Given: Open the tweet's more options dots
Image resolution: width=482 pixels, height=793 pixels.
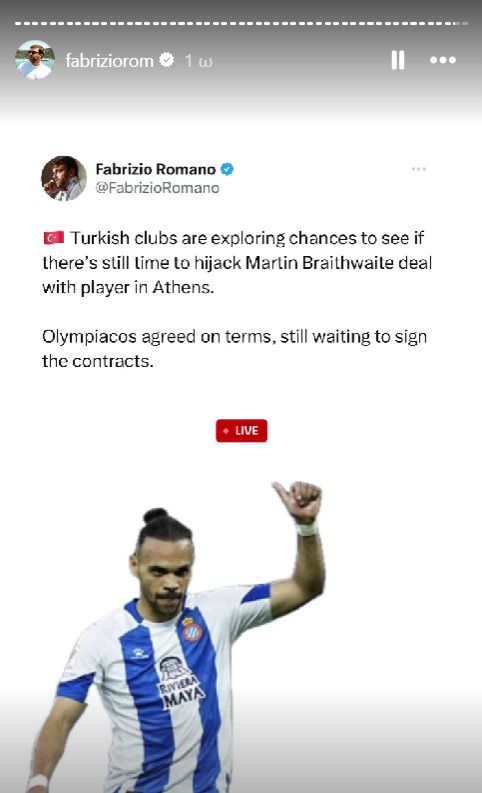Looking at the screenshot, I should [418, 169].
